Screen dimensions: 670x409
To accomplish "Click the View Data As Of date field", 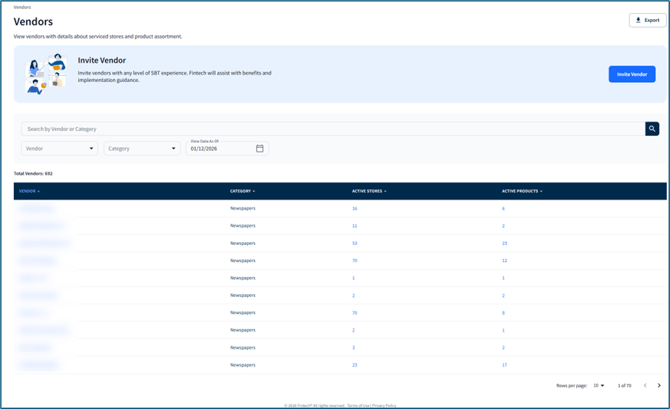I will pyautogui.click(x=220, y=149).
